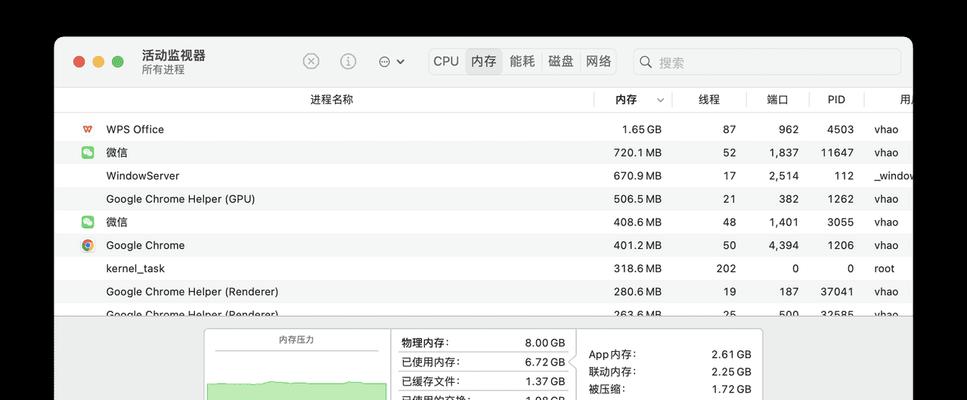Click the 1.65 GB memory value
Screen dimensions: 967x400
tap(641, 129)
